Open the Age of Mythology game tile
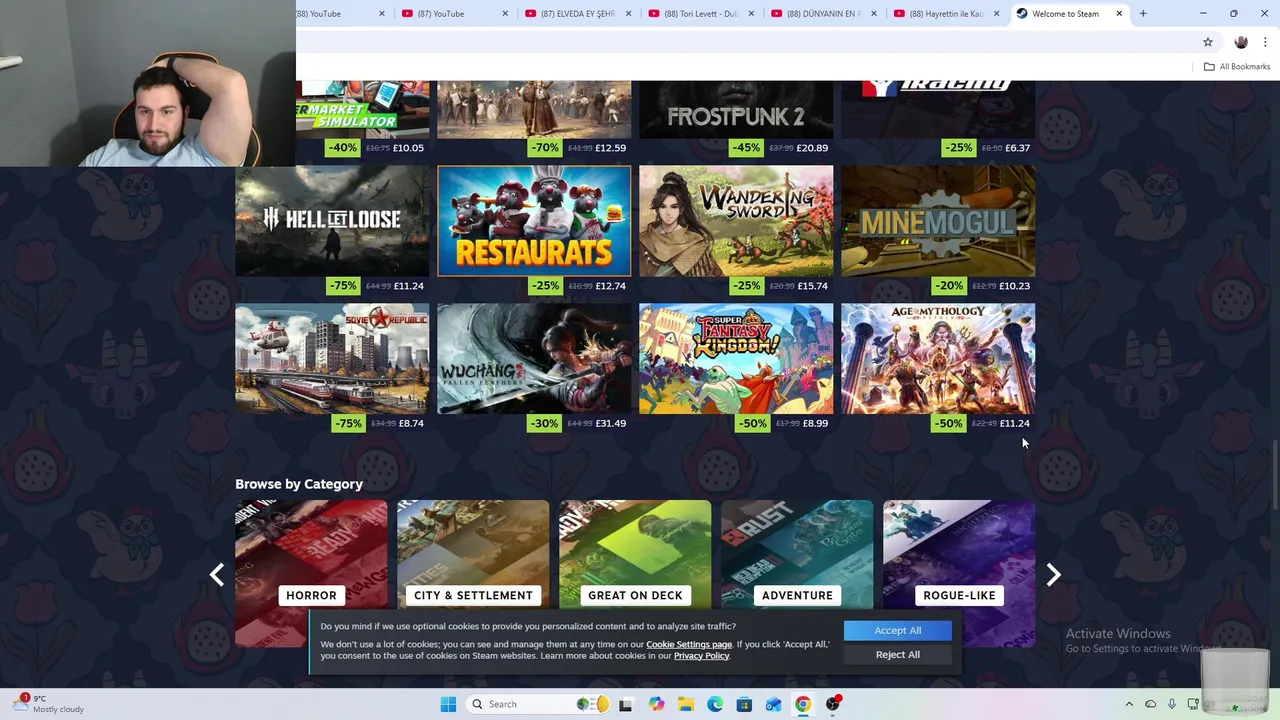1280x720 pixels. (x=938, y=358)
